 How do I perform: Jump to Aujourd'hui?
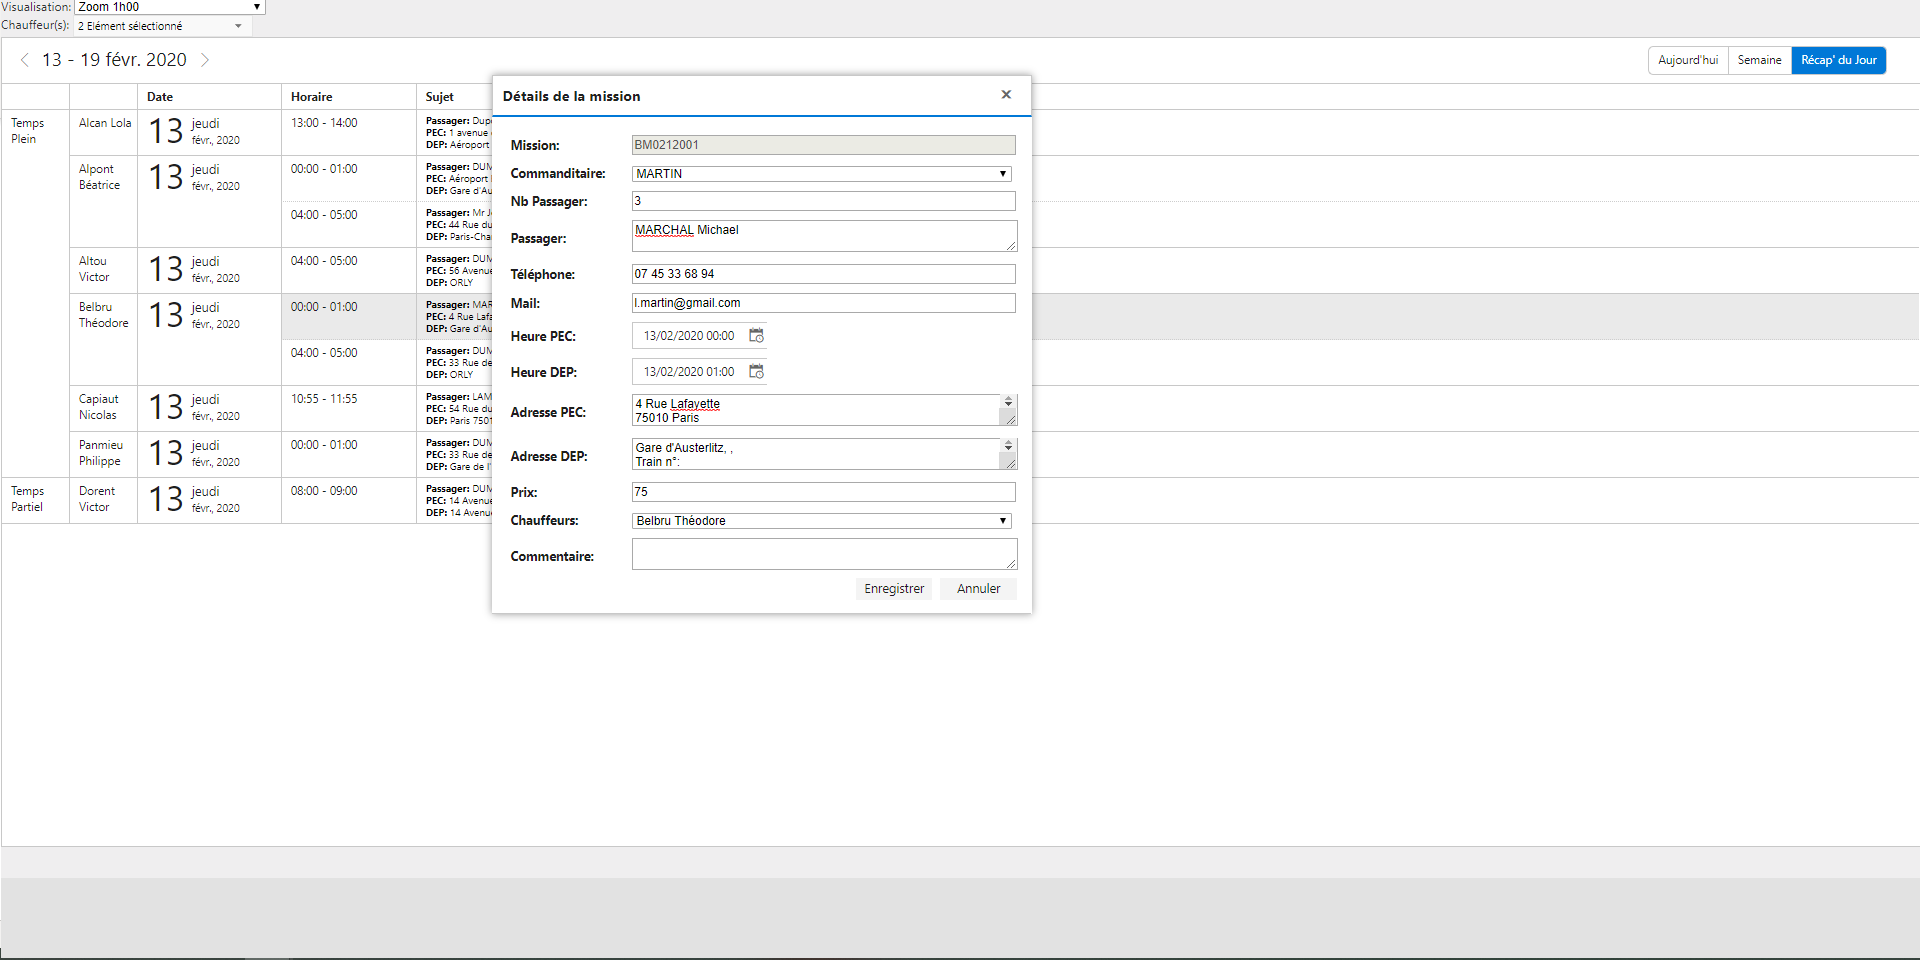coord(1688,60)
